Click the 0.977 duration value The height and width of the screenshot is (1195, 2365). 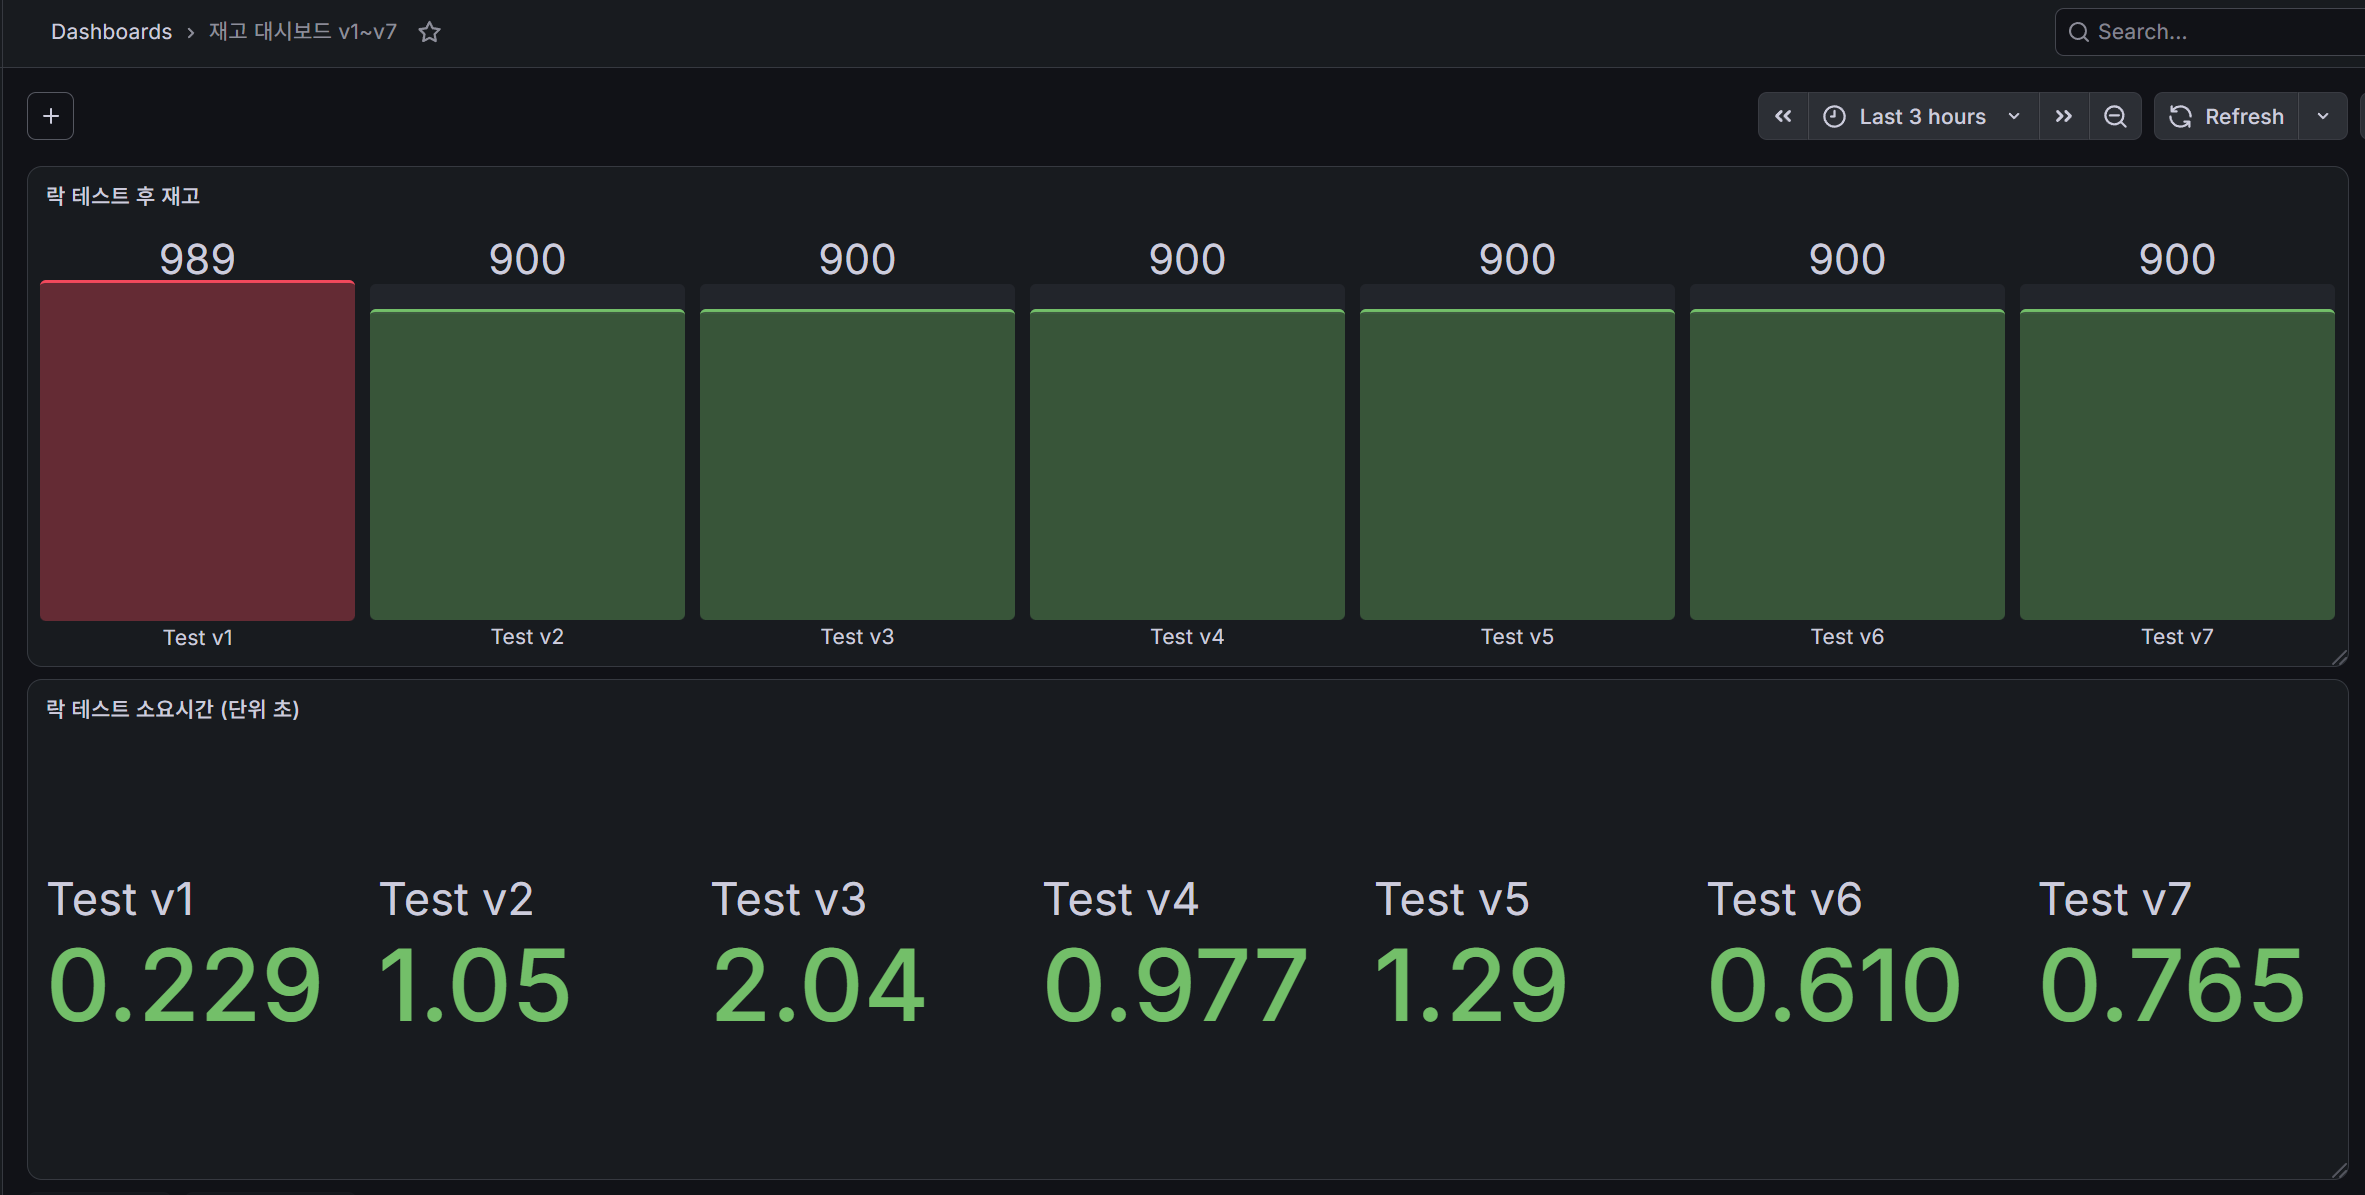pos(1176,986)
